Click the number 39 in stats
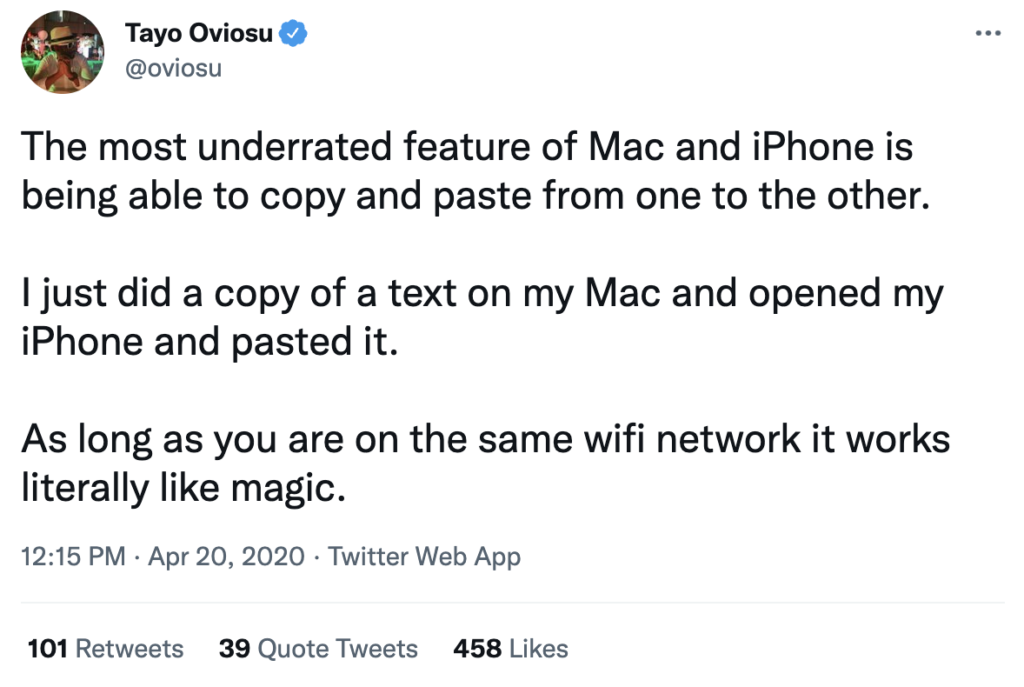Screen dimensions: 1024x687 pos(234,648)
